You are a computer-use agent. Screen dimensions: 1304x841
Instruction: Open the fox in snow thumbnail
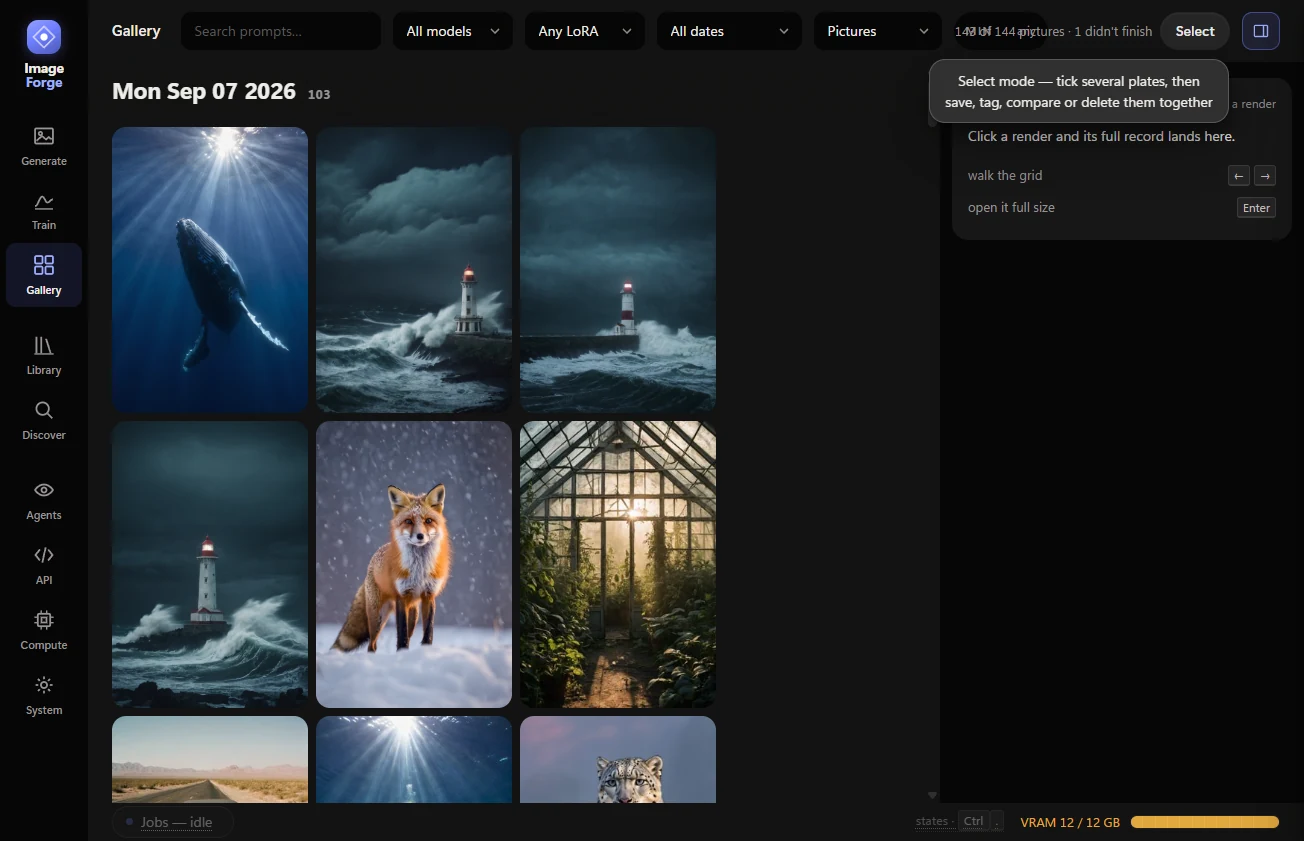pos(414,564)
